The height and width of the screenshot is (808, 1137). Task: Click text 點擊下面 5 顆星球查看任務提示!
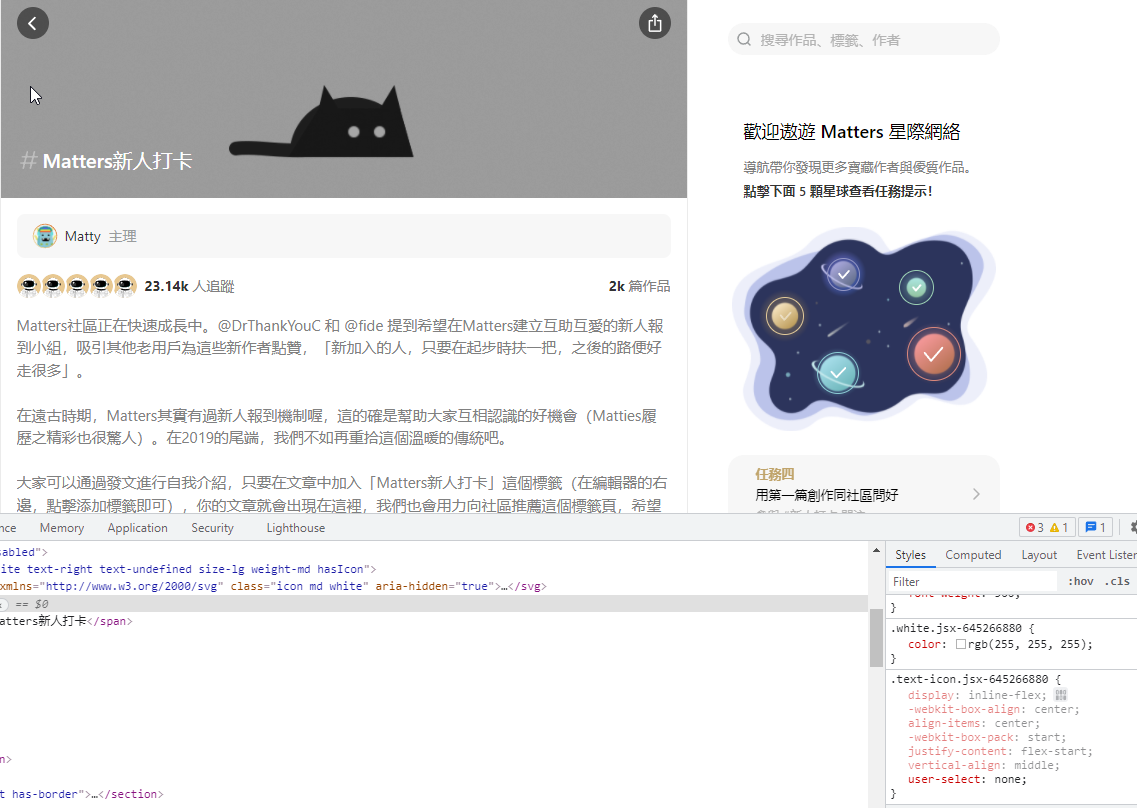pyautogui.click(x=838, y=191)
